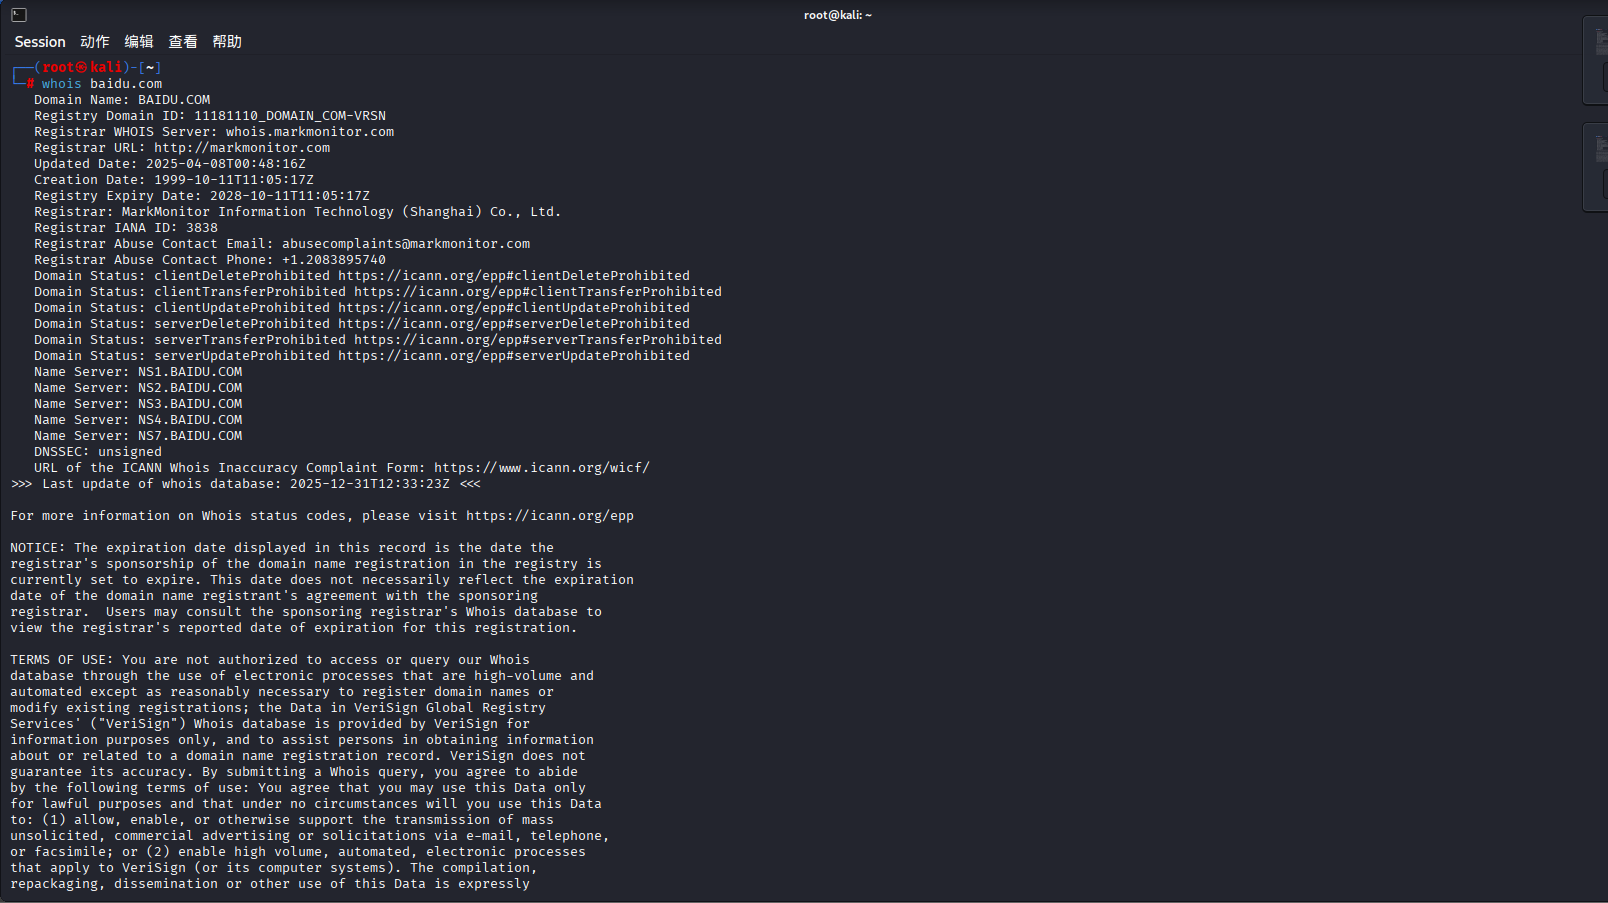Click 'Registrar IANA ID: 3838'
Screen dimensions: 1608x903
(x=126, y=228)
